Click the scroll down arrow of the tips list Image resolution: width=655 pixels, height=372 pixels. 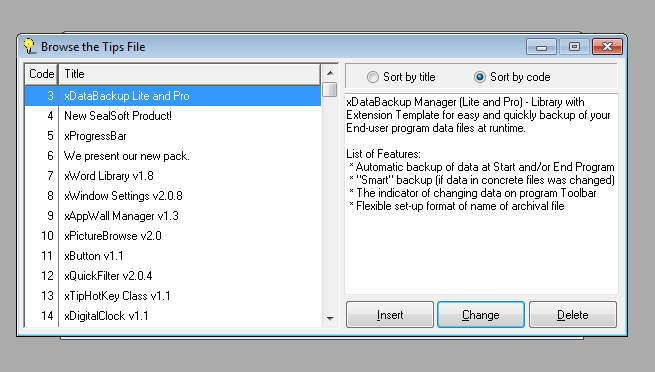(330, 319)
